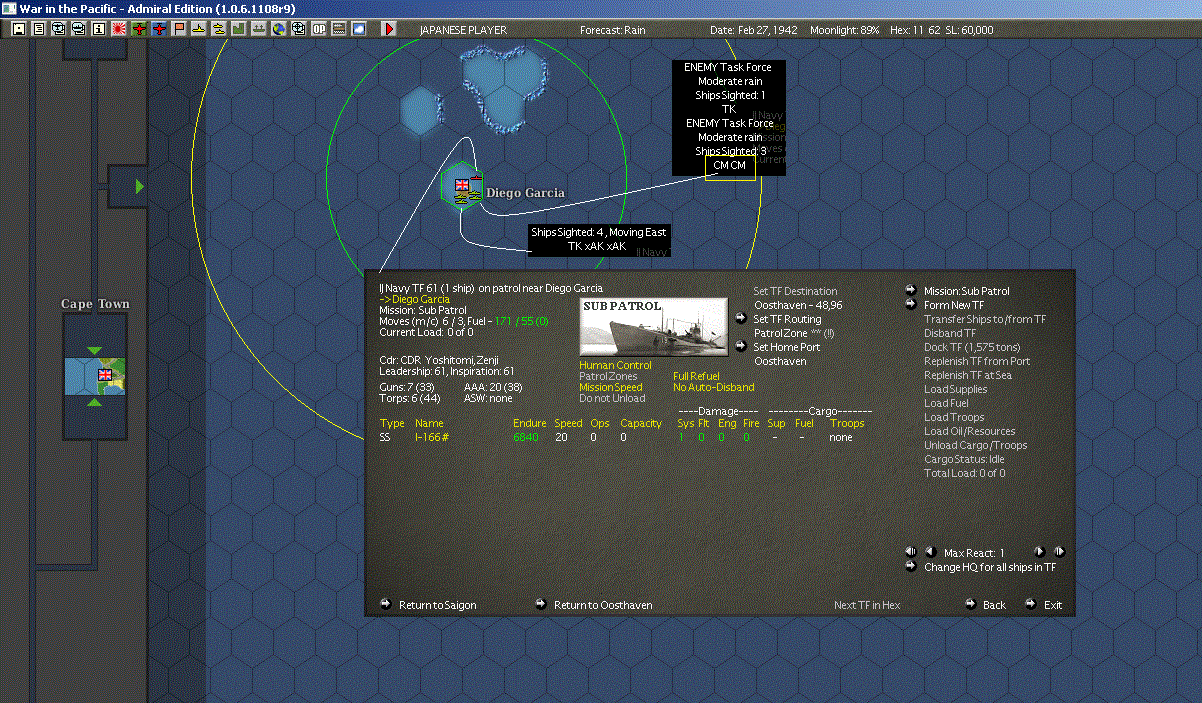Toggle Full Refuel setting
This screenshot has height=703, width=1202.
click(x=696, y=376)
